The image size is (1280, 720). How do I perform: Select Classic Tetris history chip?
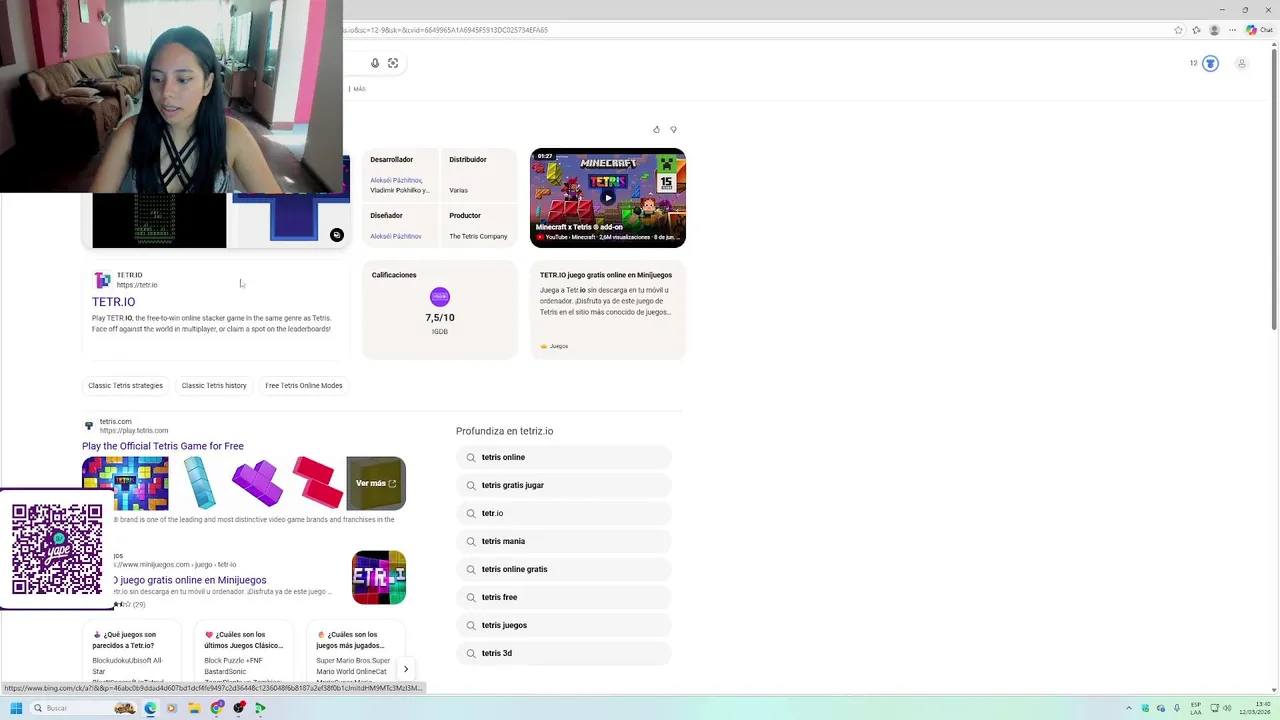pos(214,385)
